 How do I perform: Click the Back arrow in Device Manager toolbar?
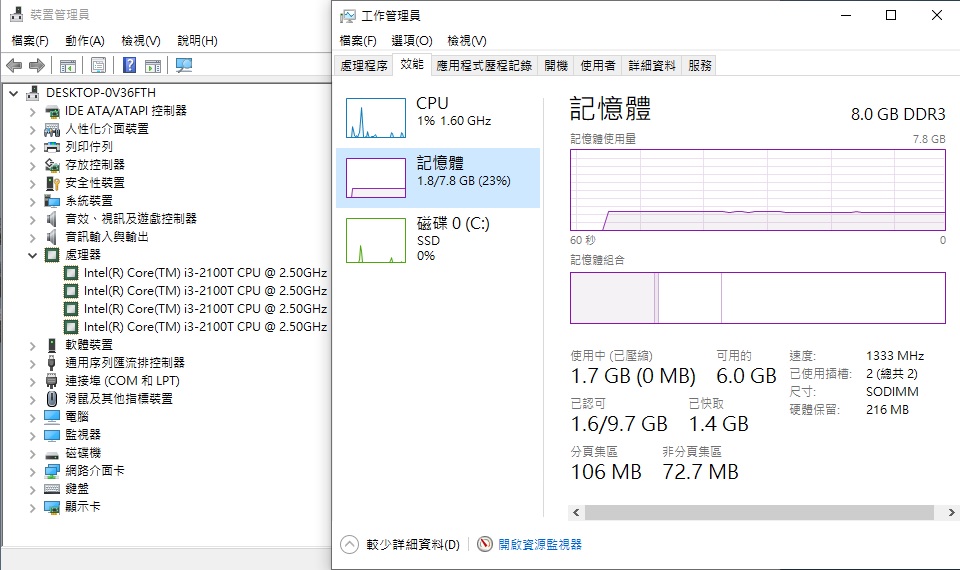tap(14, 65)
